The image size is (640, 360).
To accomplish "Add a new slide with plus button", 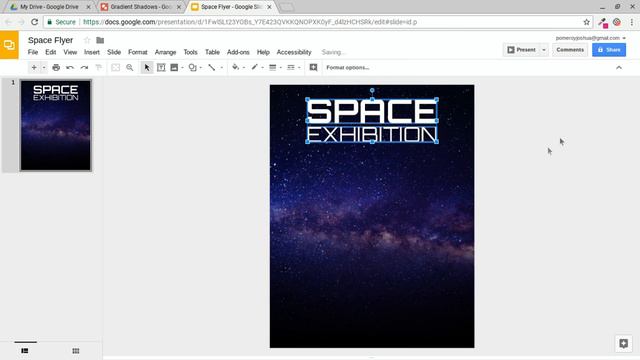I will [34, 68].
